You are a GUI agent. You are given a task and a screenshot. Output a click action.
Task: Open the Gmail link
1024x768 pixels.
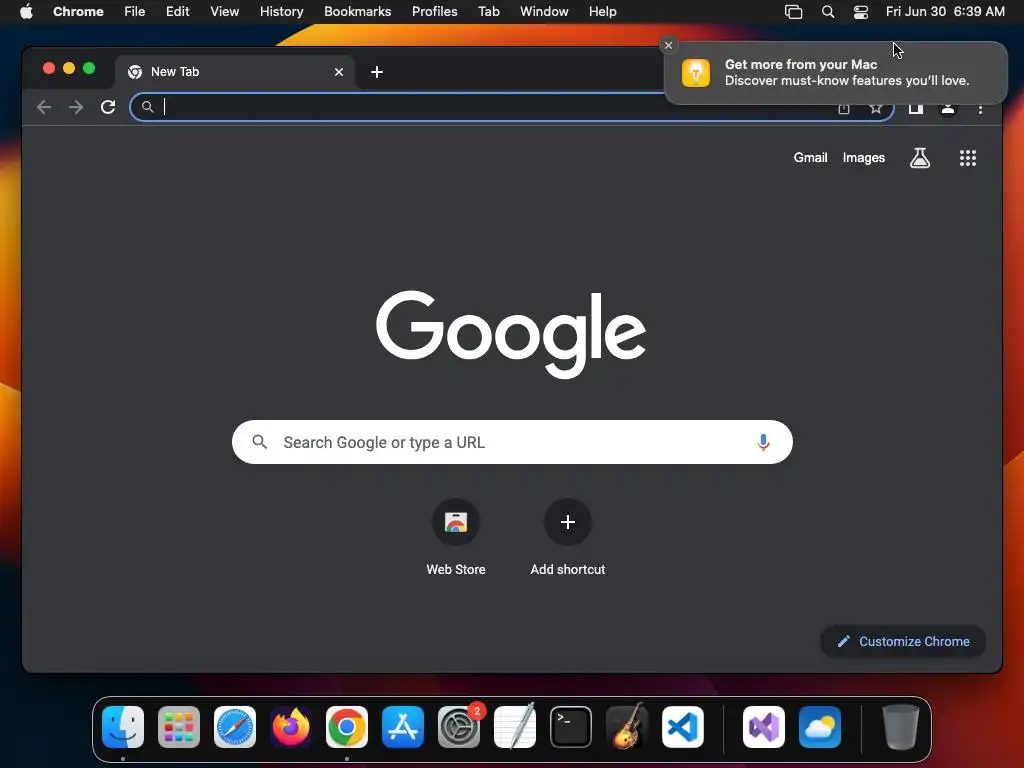pos(810,157)
